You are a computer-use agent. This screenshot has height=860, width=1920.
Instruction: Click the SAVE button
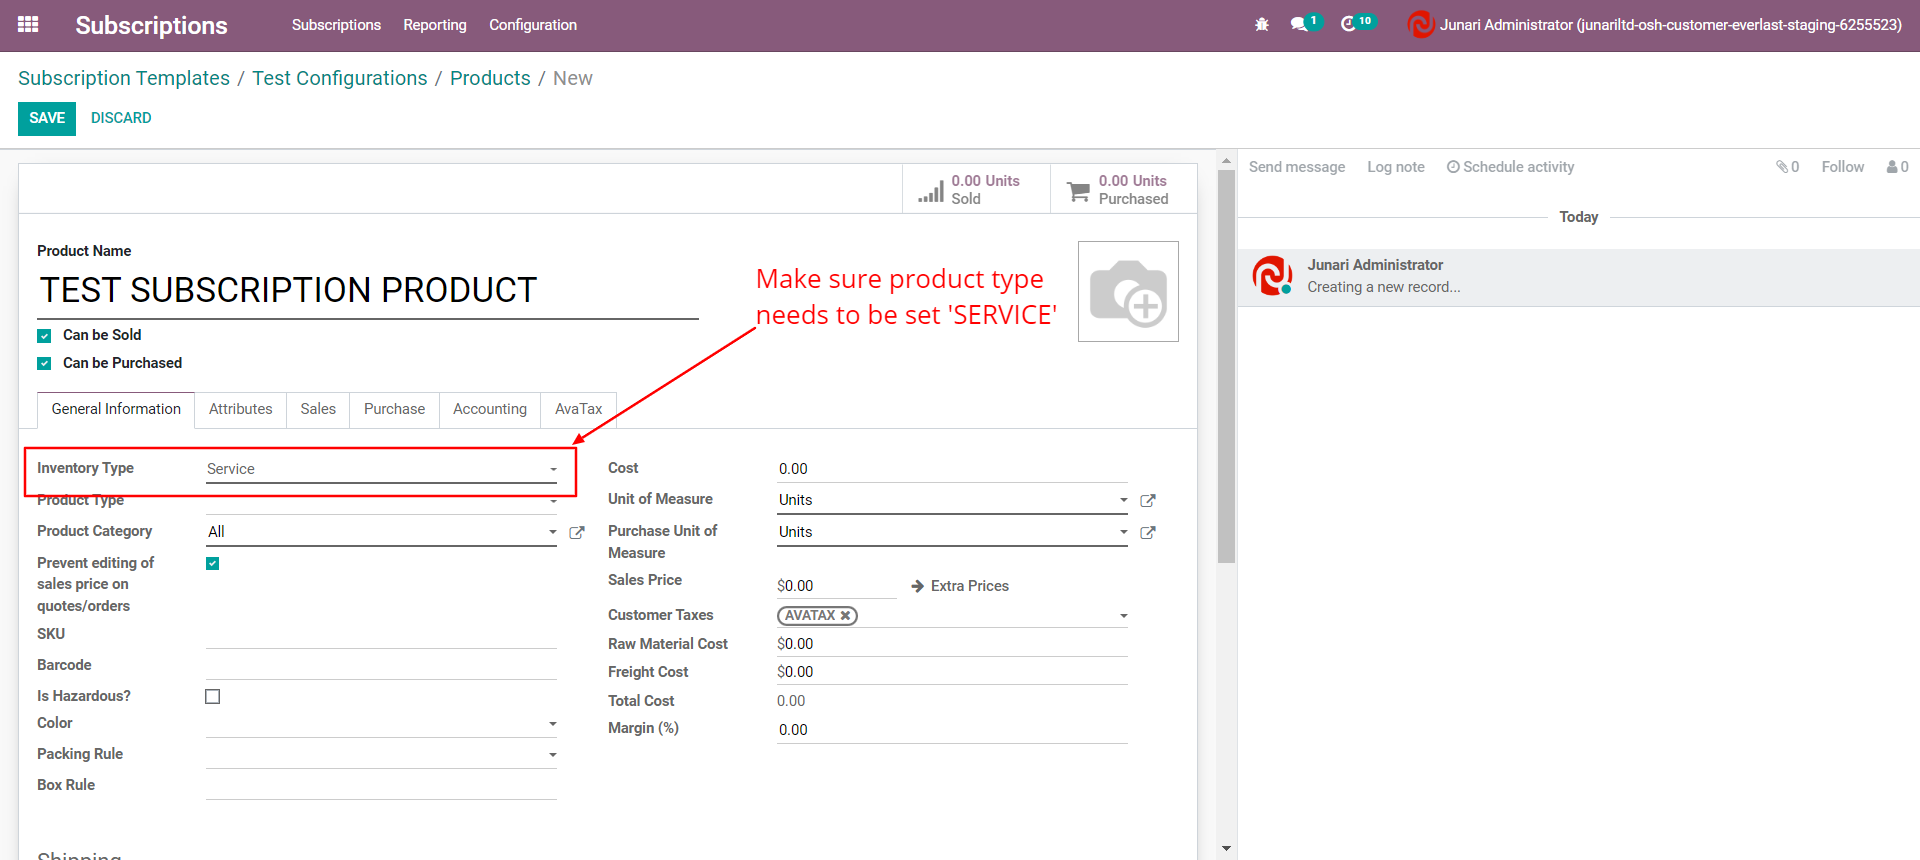[47, 118]
